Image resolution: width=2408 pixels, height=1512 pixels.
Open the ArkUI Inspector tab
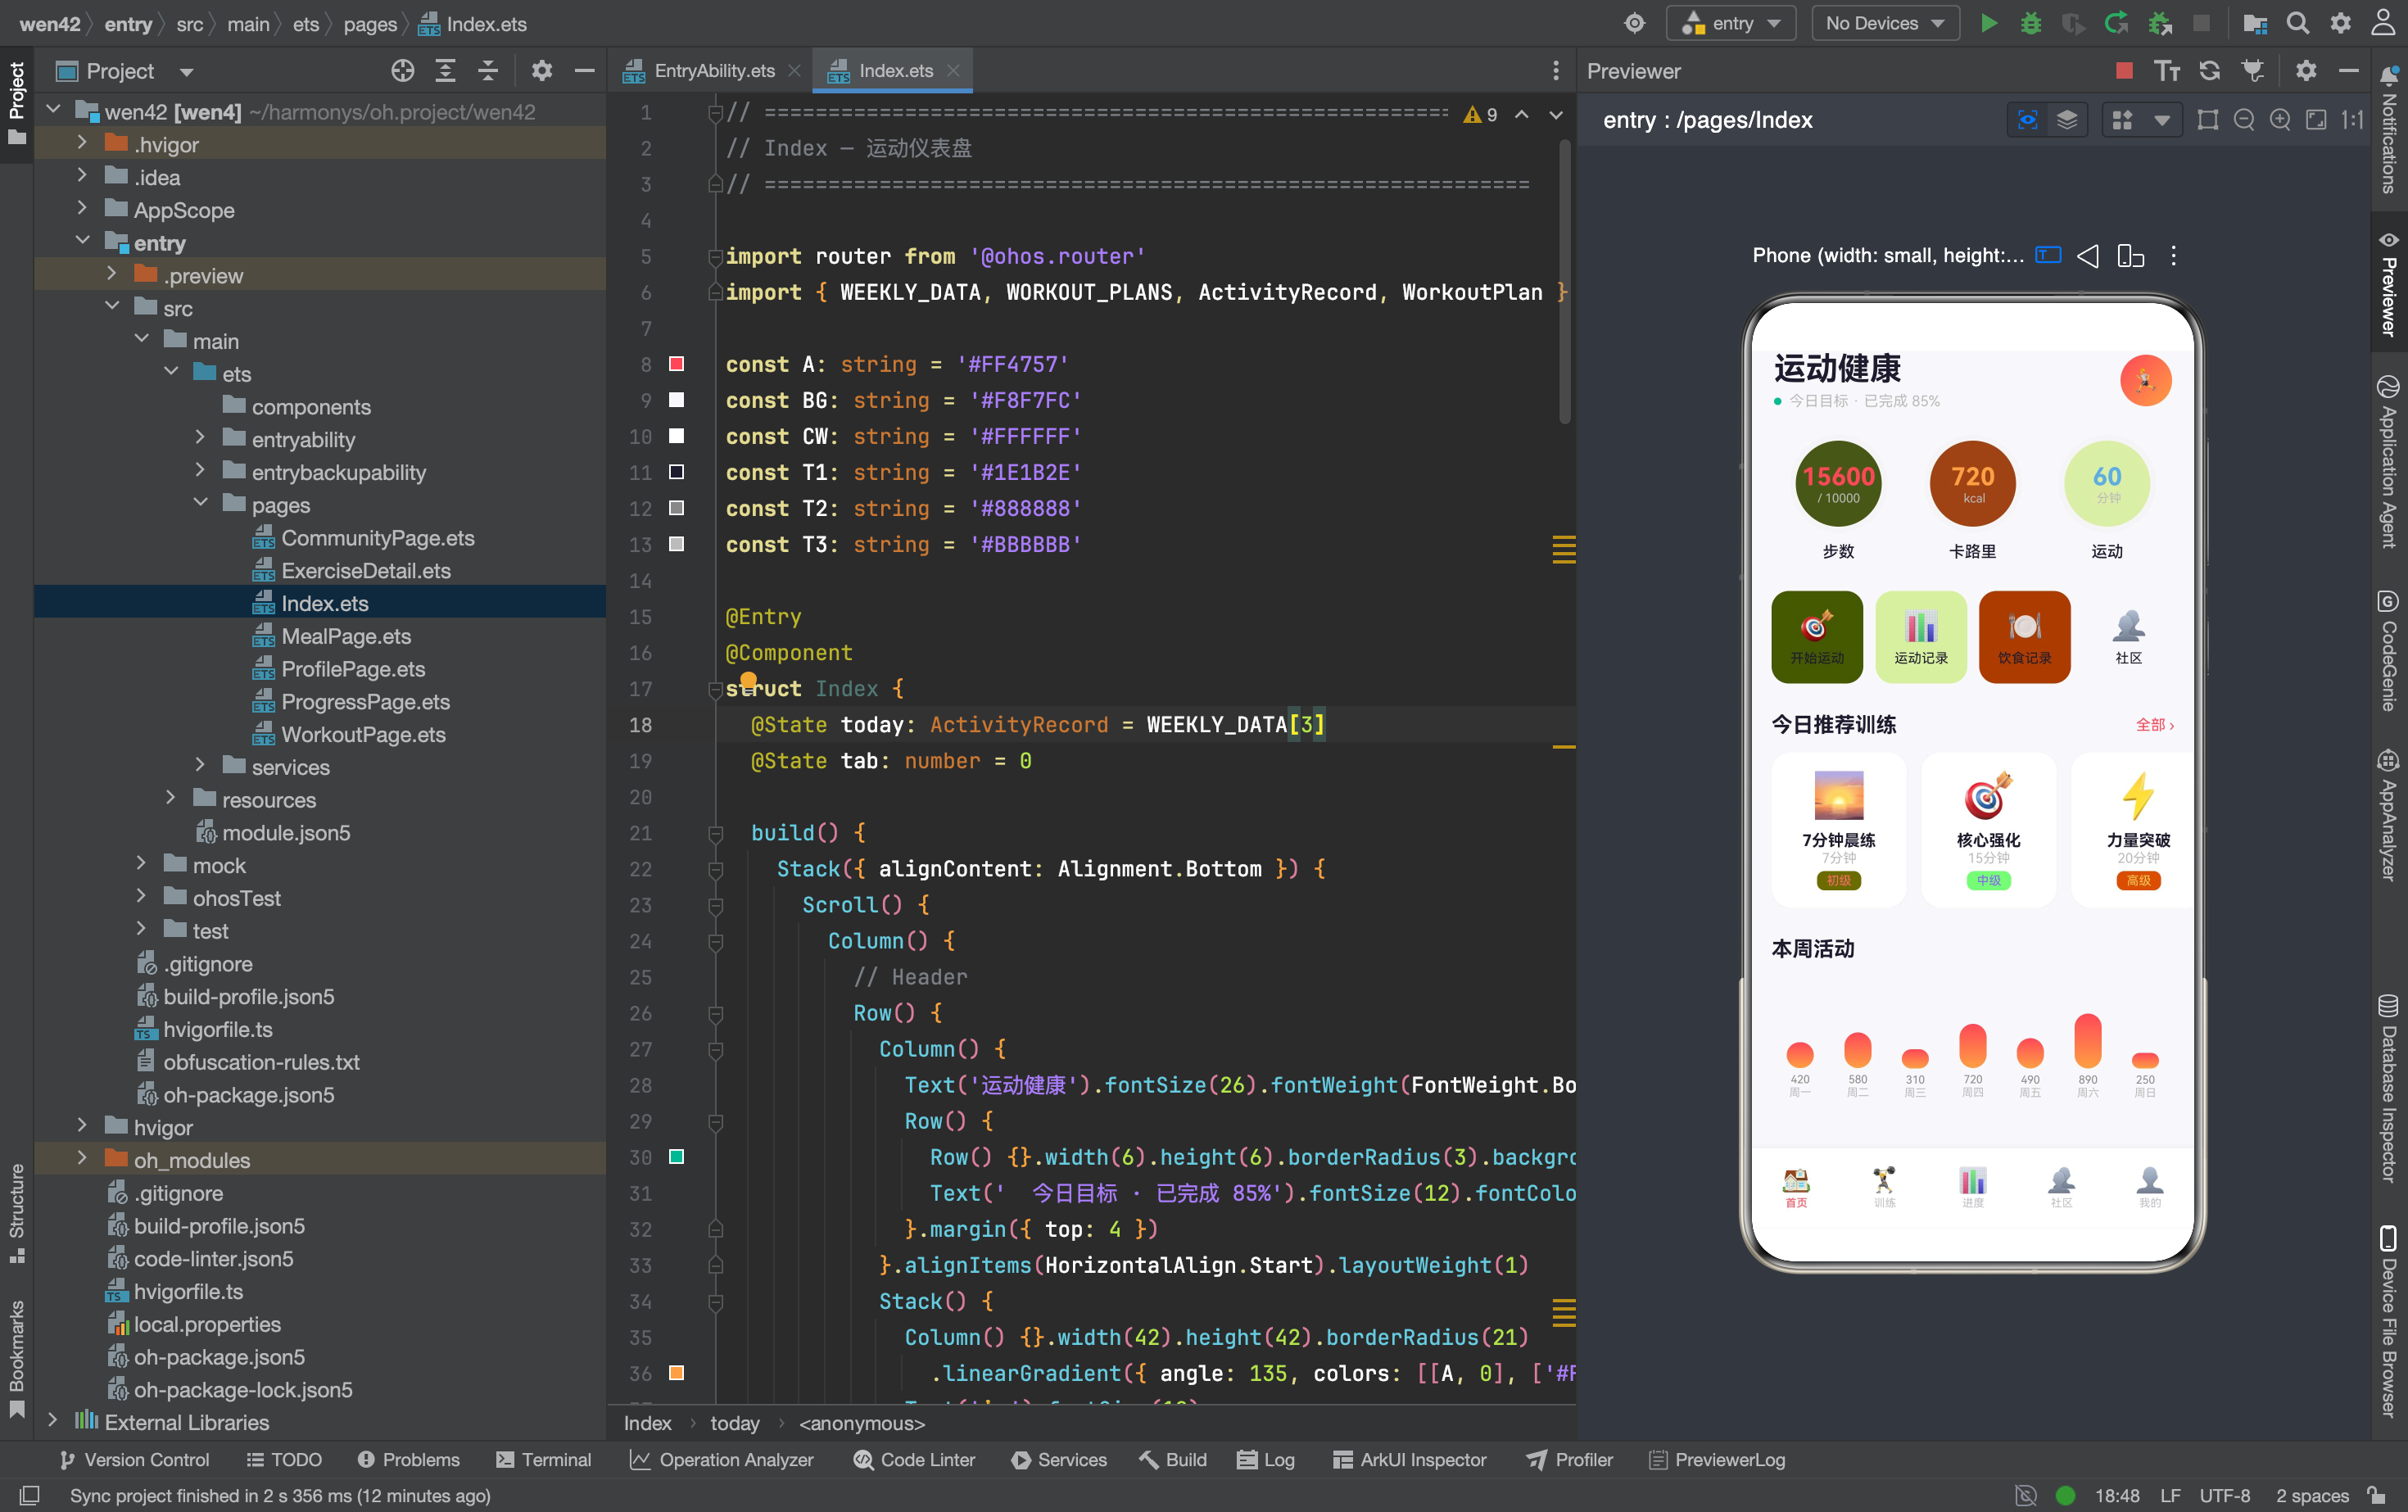1410,1459
